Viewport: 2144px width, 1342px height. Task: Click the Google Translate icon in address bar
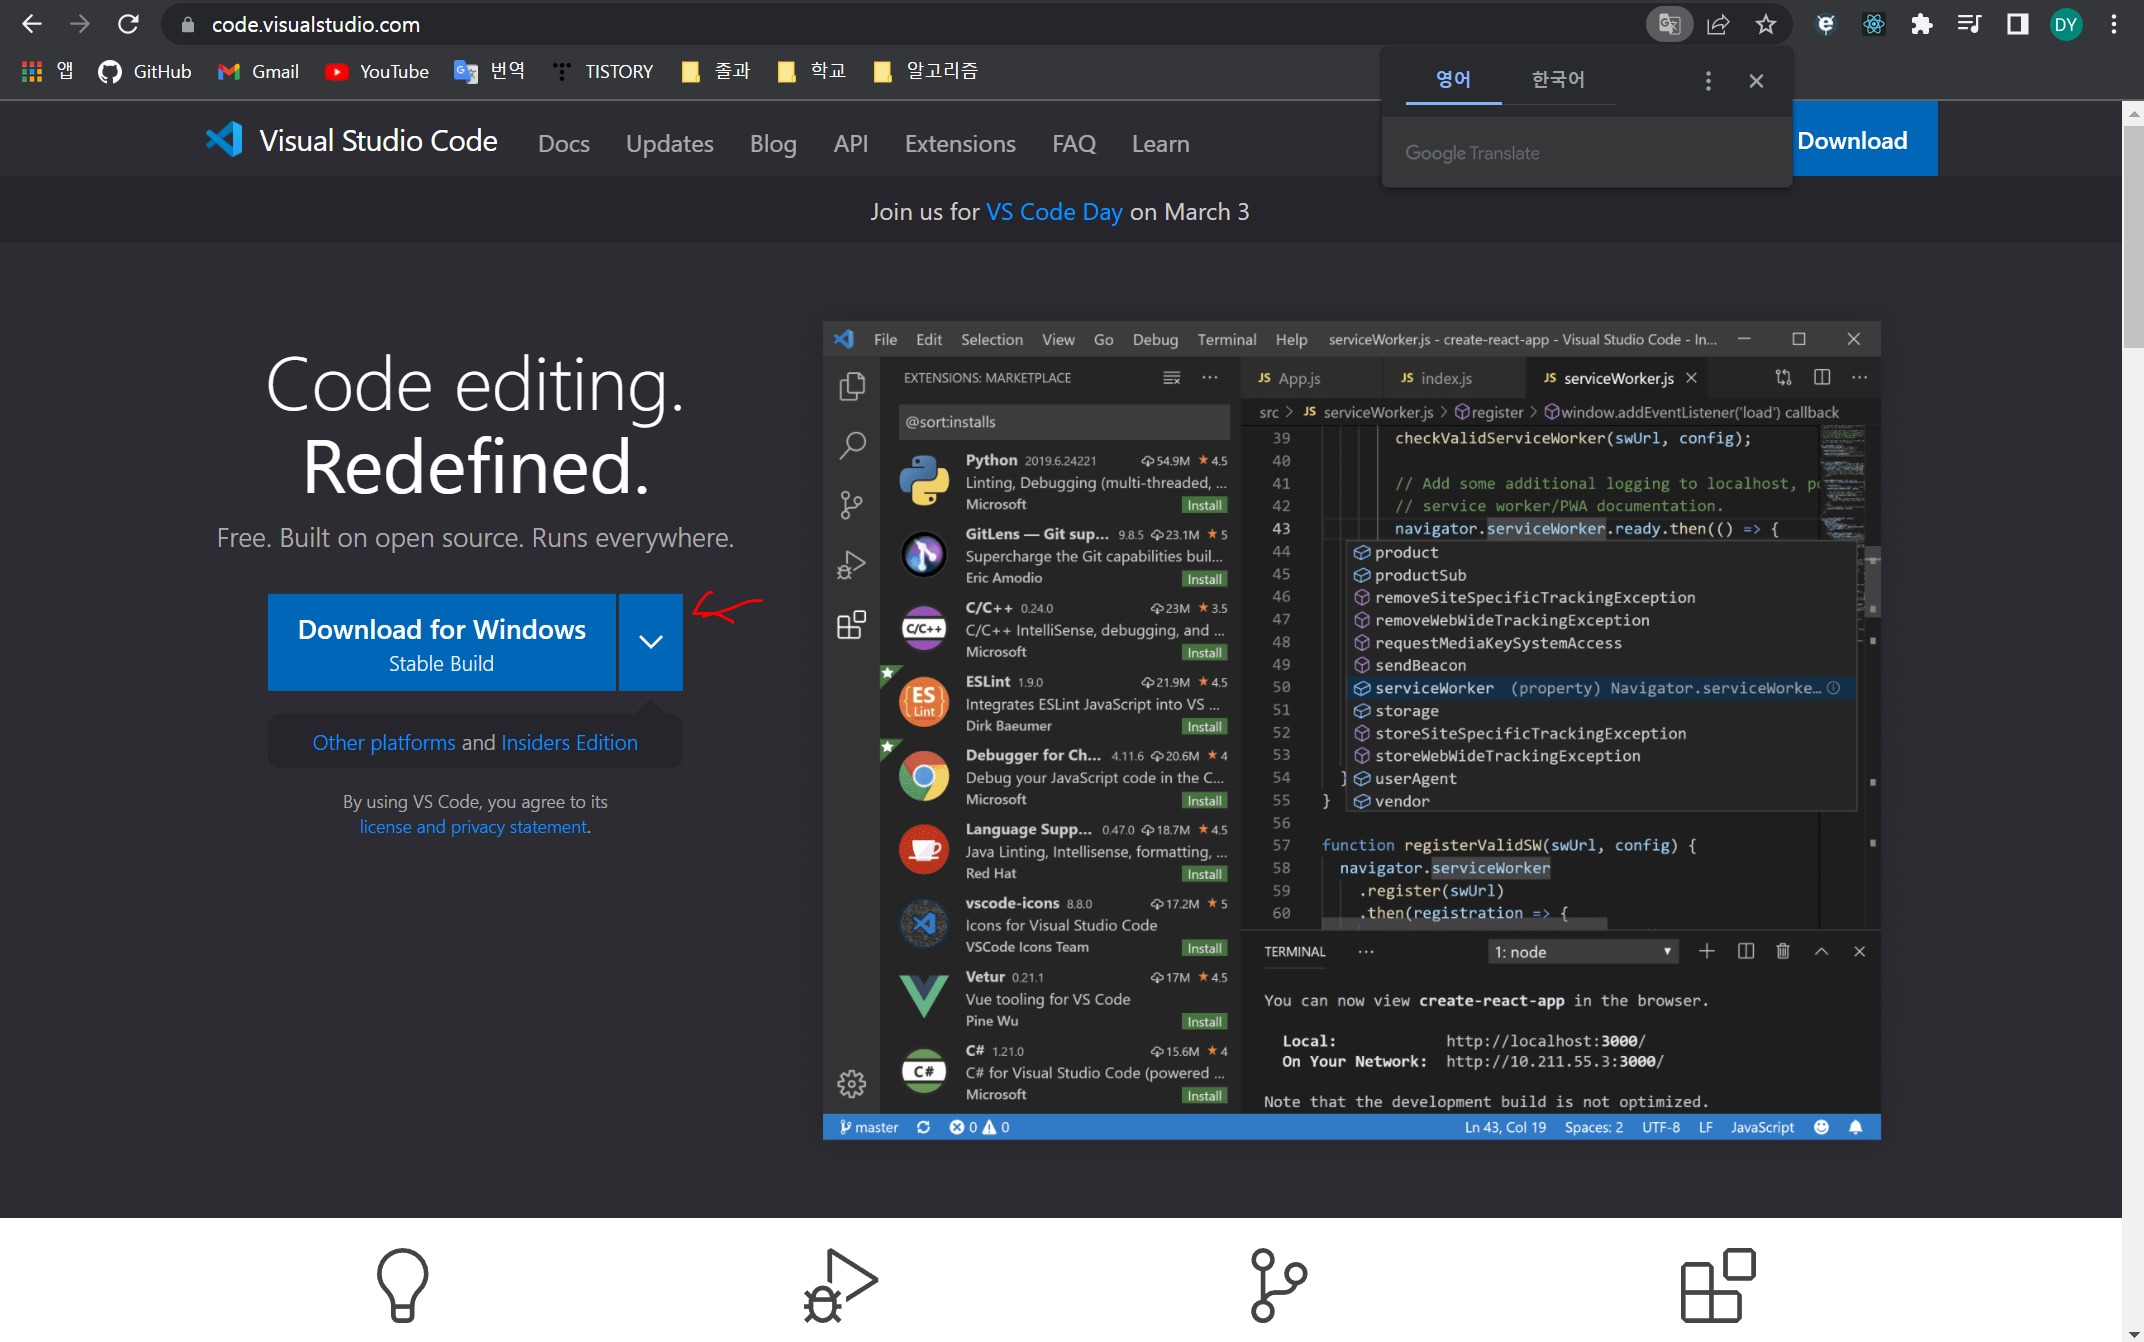click(x=1668, y=24)
